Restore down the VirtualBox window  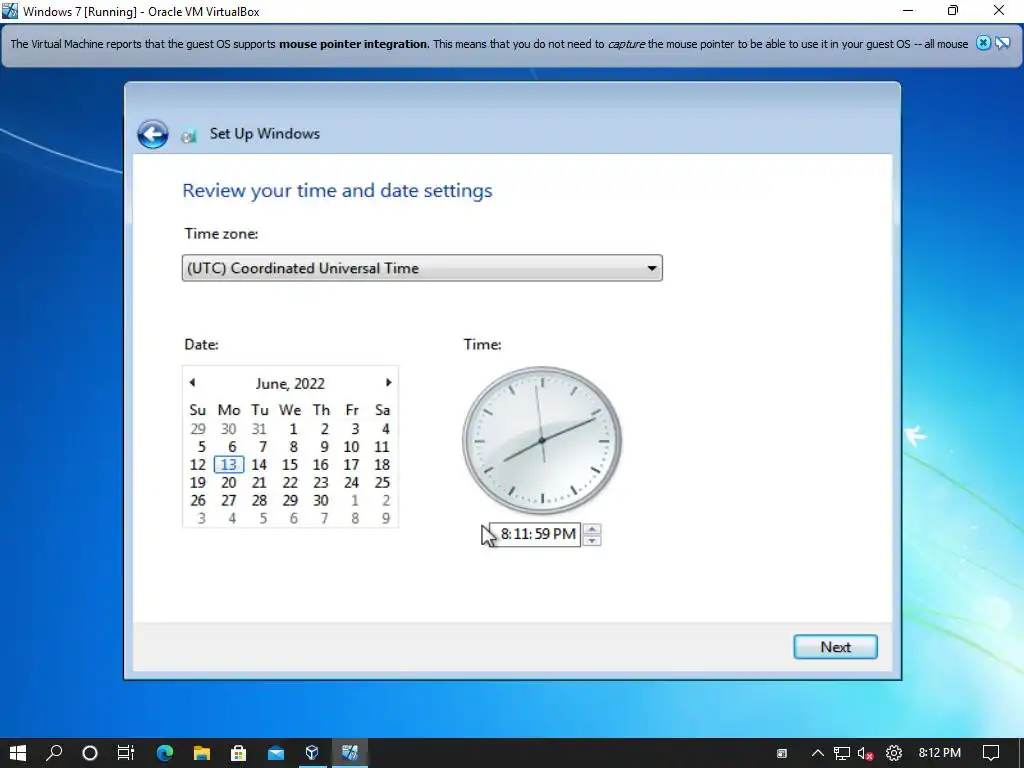953,11
